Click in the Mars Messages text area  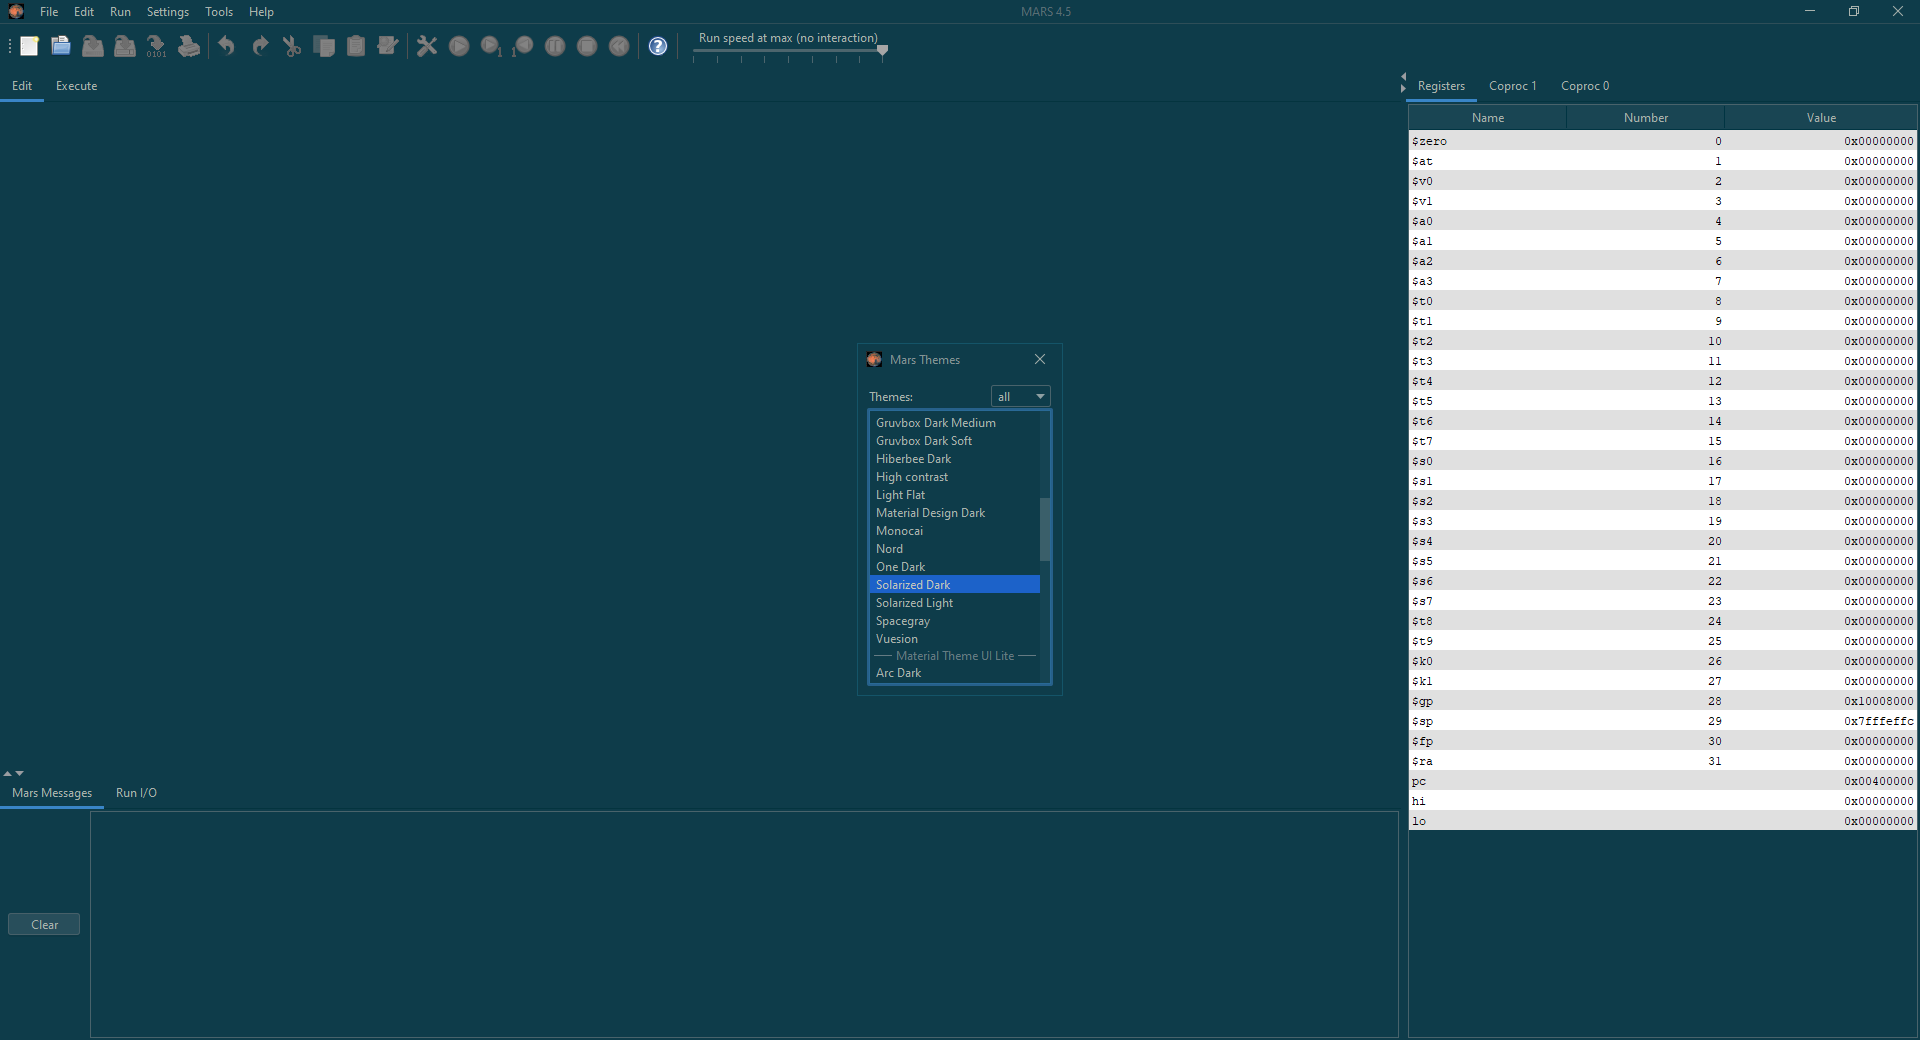point(744,924)
